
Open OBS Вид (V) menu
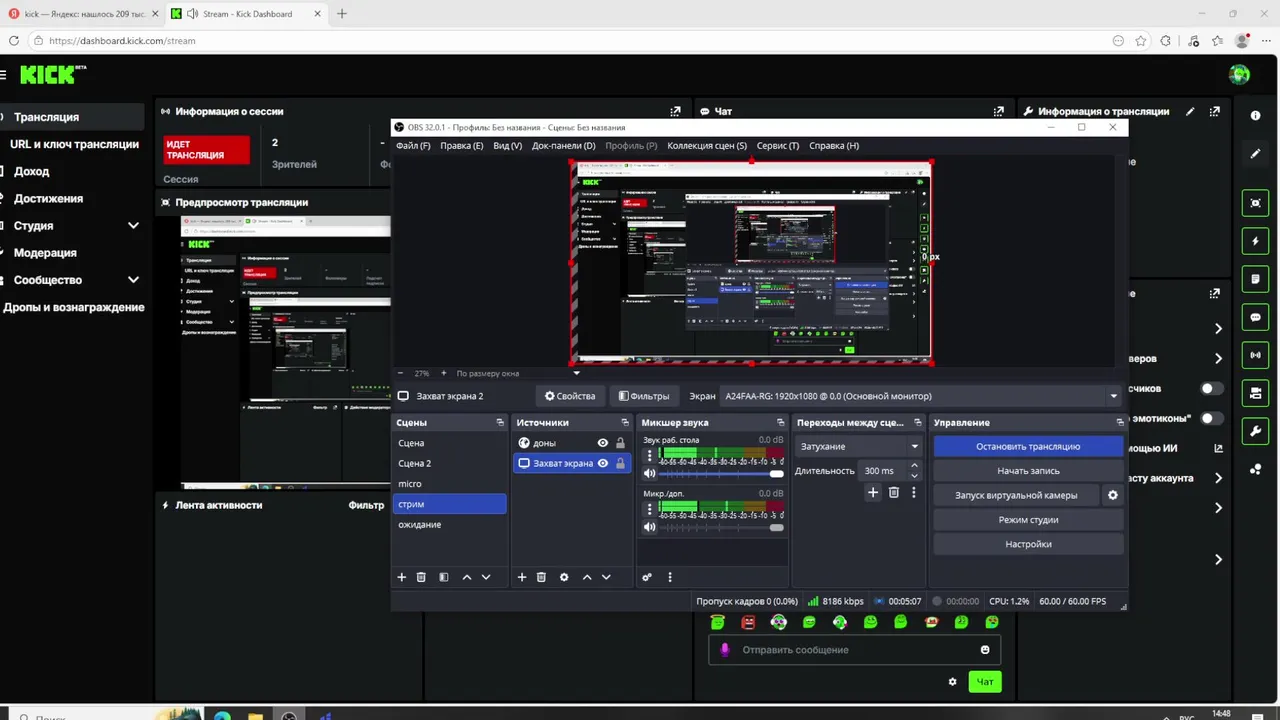(x=508, y=146)
